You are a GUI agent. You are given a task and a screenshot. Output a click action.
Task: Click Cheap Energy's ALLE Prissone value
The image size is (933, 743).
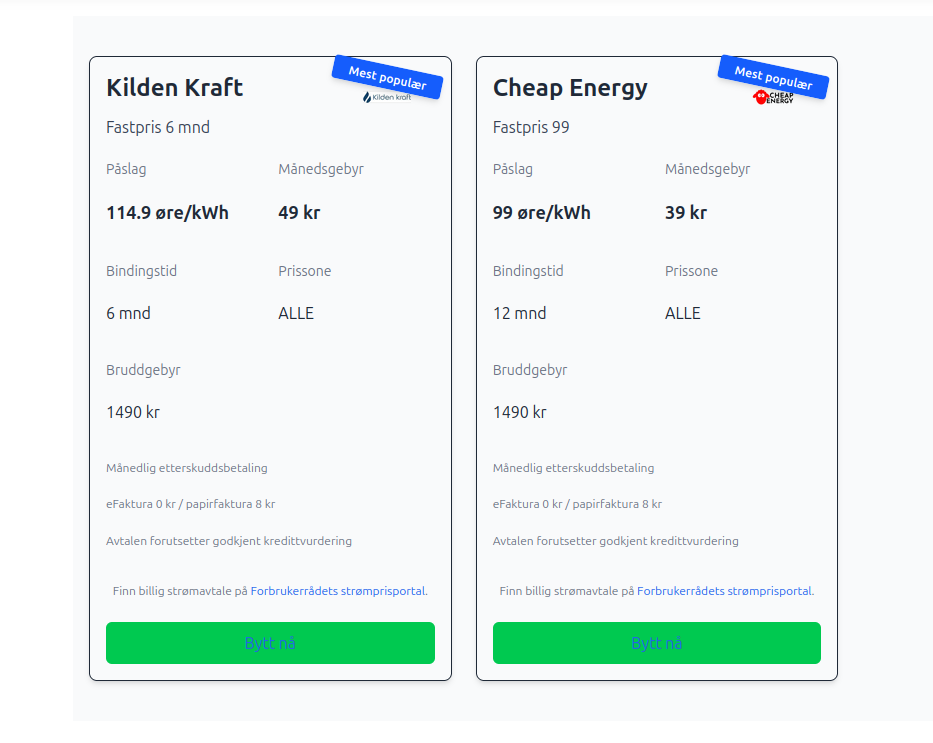click(682, 314)
